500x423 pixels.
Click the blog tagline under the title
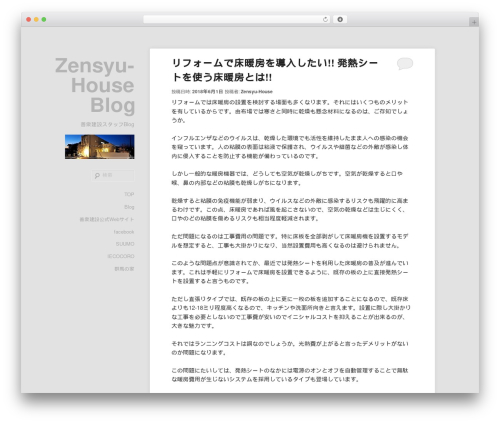point(107,124)
